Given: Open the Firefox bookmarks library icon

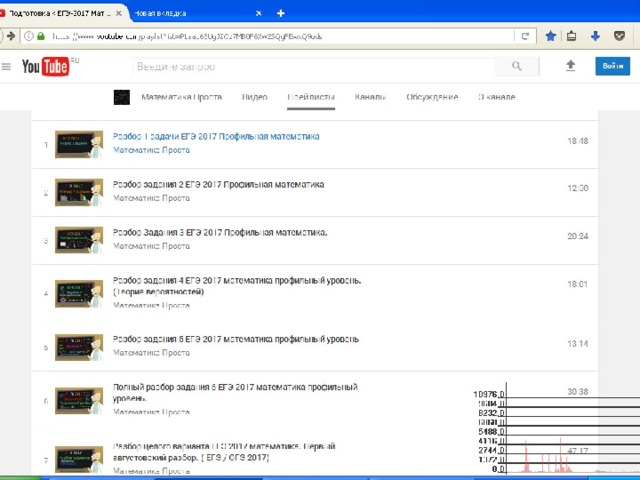Looking at the screenshot, I should 572,36.
